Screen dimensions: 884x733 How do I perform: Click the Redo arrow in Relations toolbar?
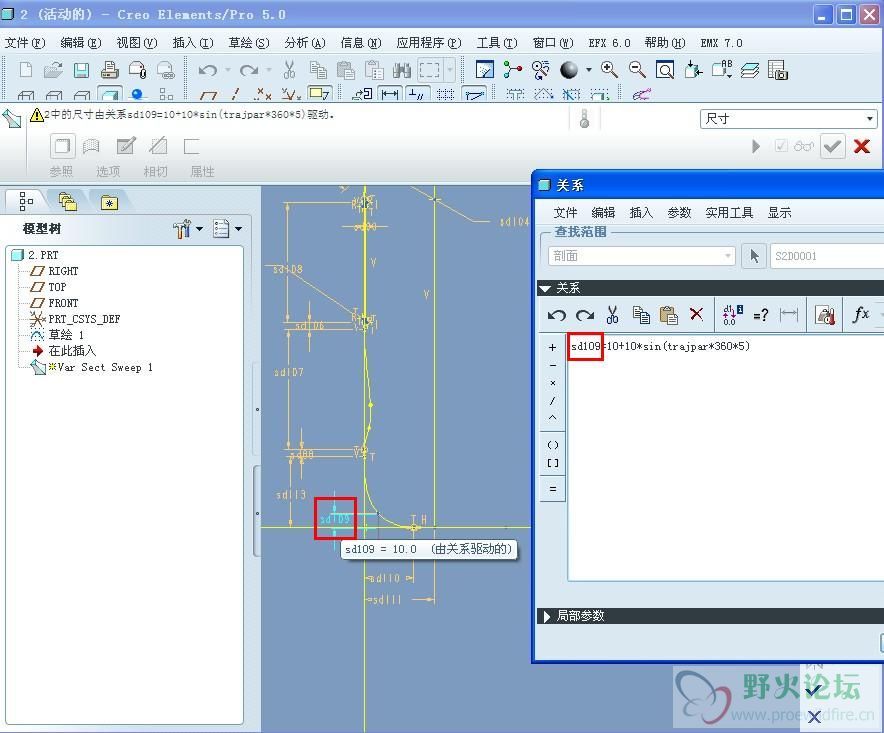585,315
